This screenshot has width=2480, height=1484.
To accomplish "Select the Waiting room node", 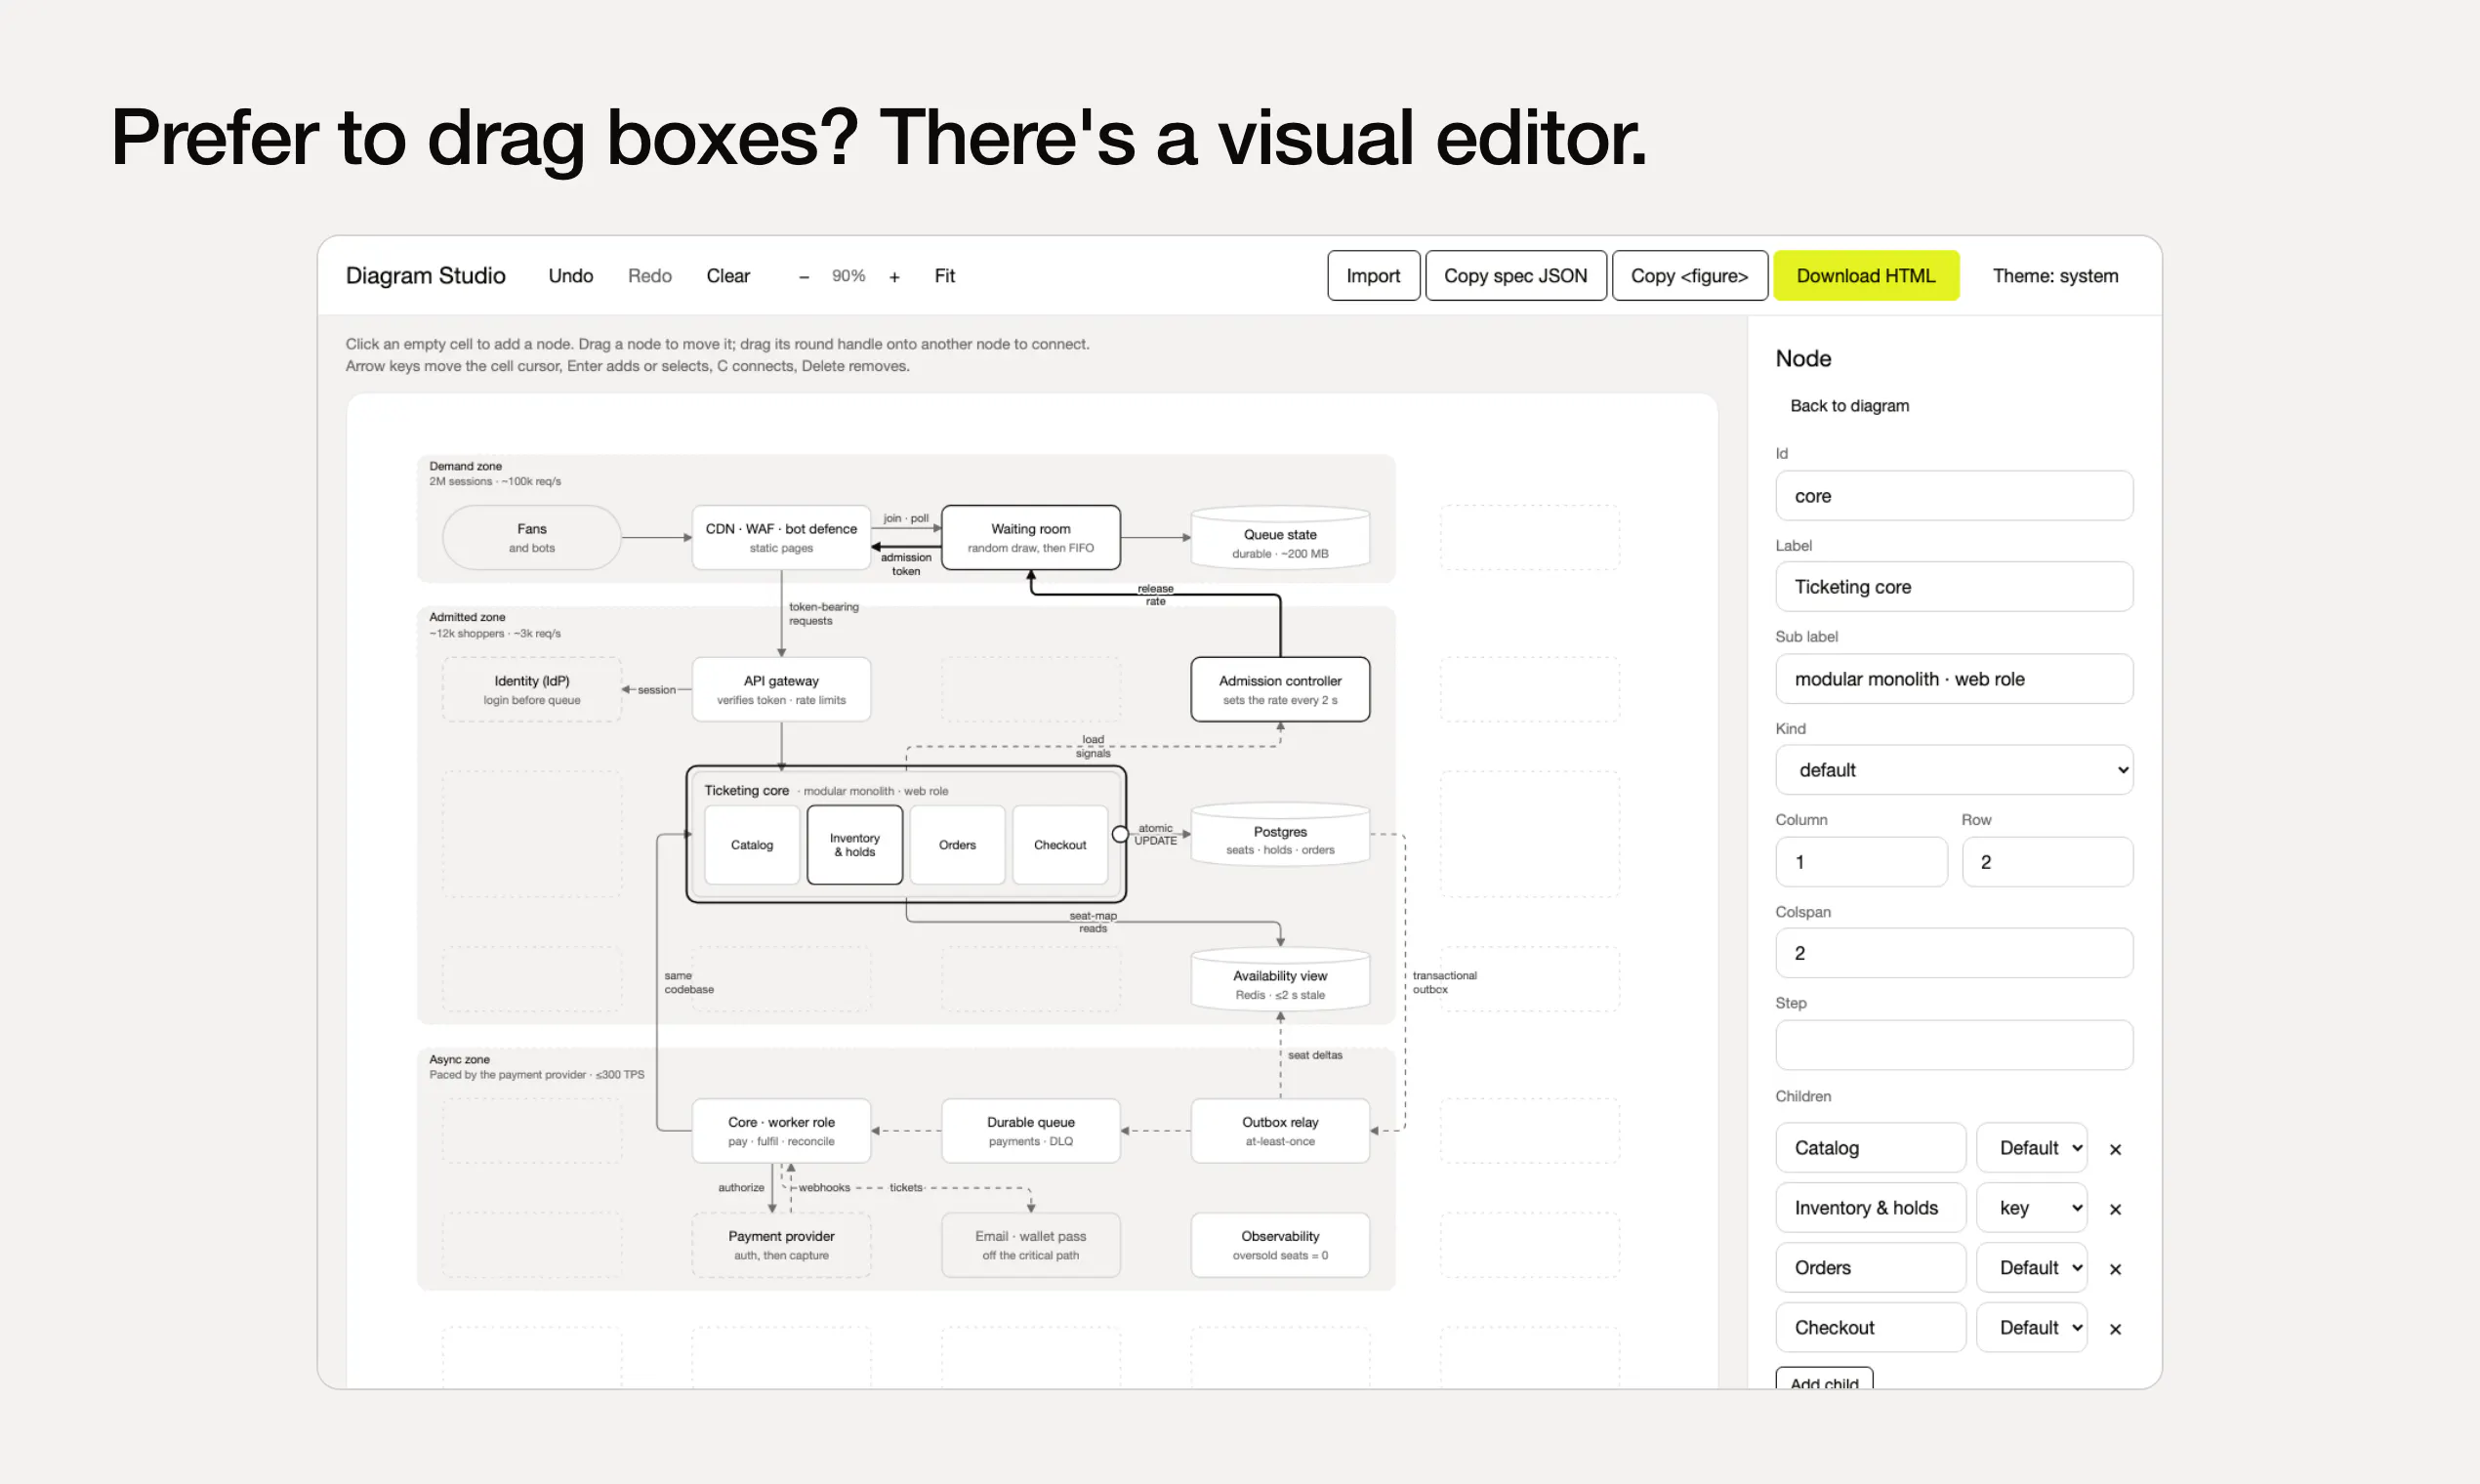I will (x=1030, y=538).
